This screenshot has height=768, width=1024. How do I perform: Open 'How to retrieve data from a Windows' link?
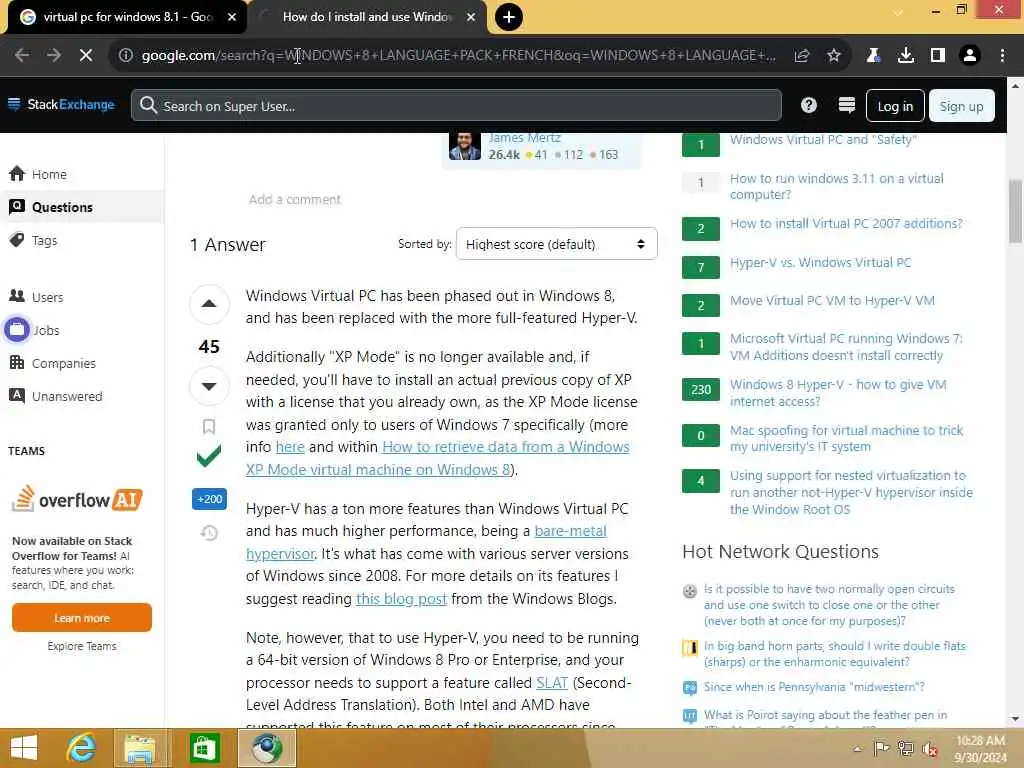point(505,447)
